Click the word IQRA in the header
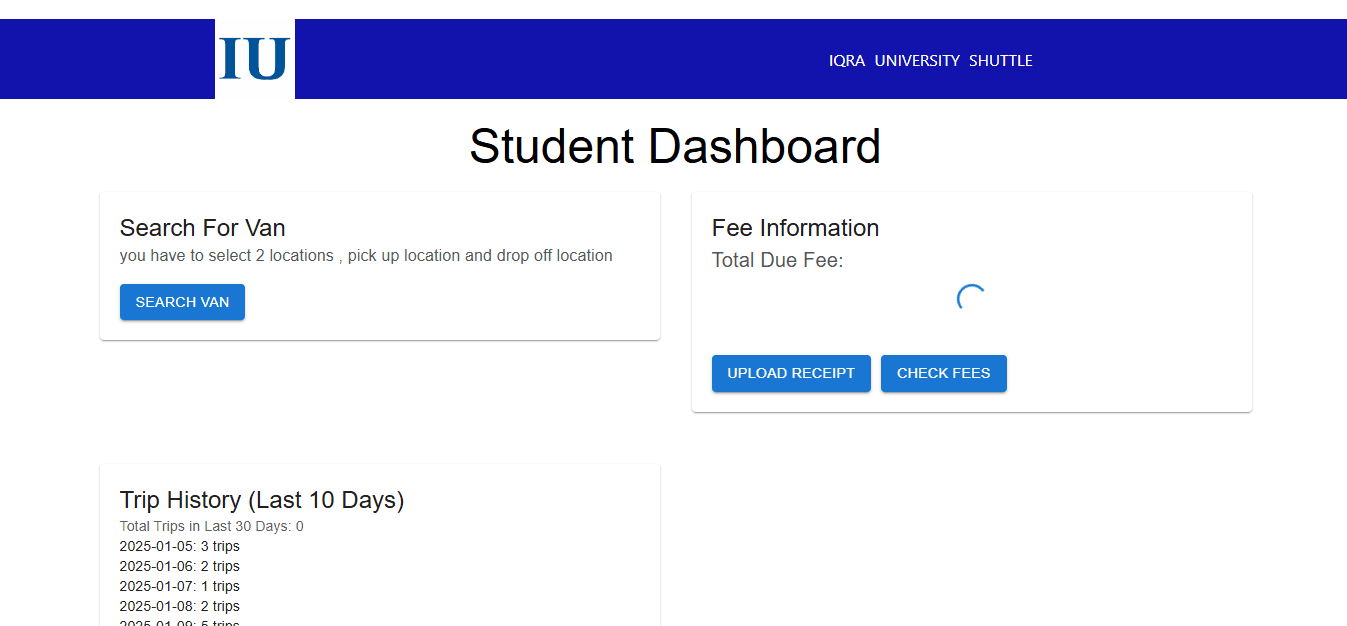Screen dimensions: 1347x626 pyautogui.click(x=847, y=61)
